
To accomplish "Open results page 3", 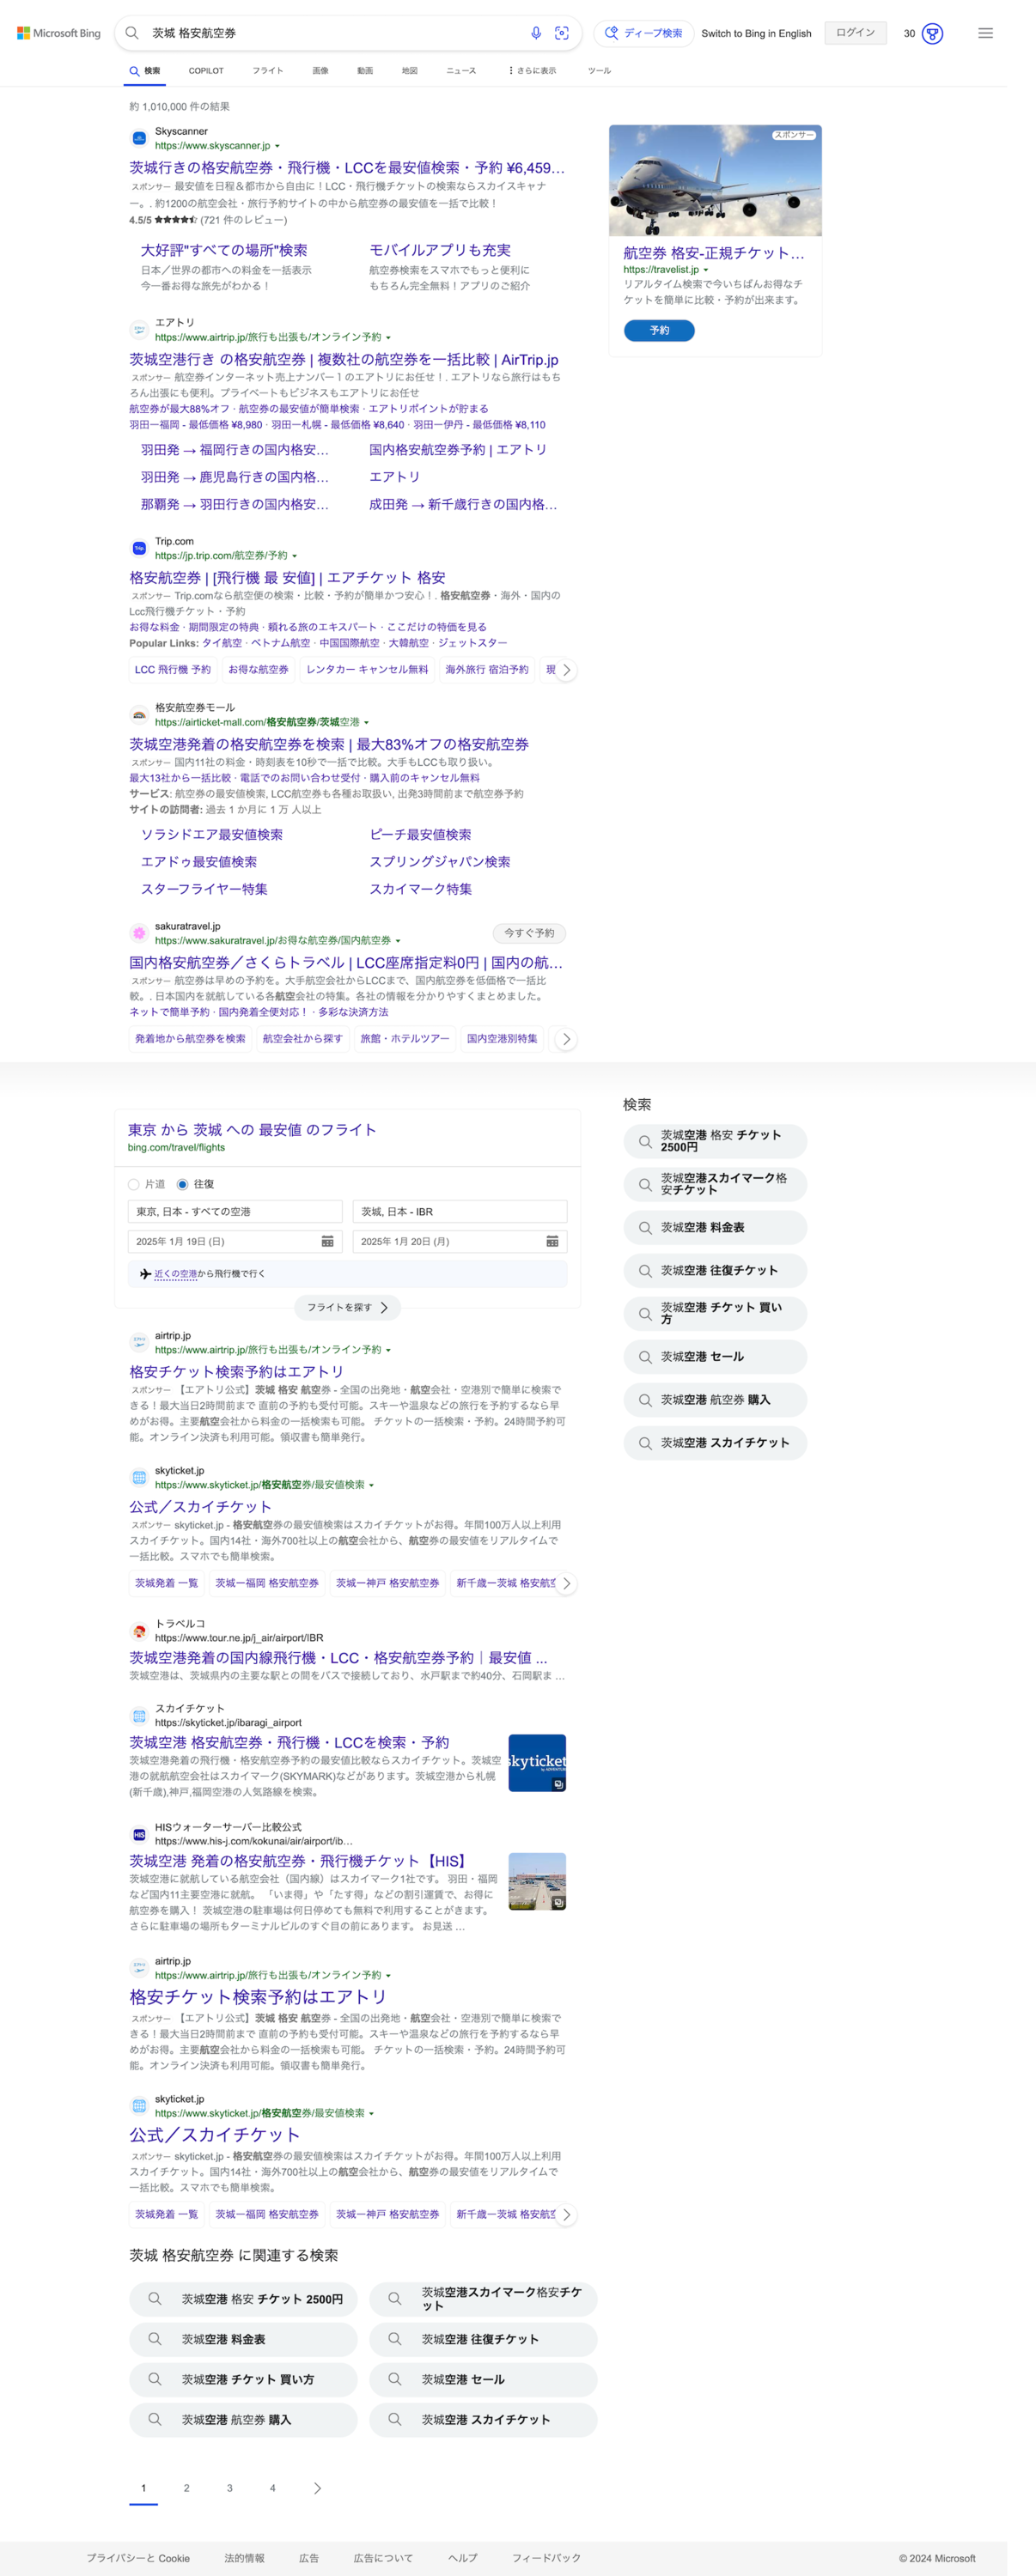I will click(x=229, y=2488).
